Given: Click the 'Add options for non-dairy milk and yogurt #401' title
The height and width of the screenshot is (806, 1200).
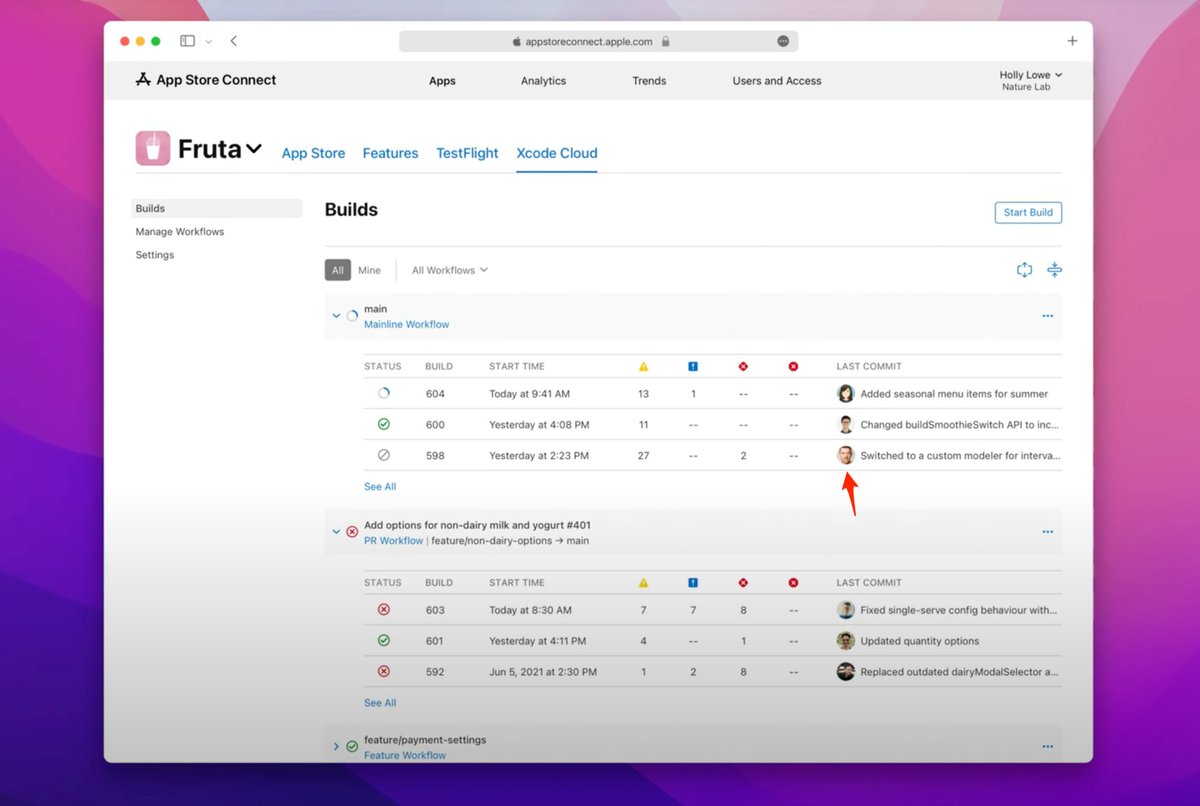Looking at the screenshot, I should pos(477,525).
